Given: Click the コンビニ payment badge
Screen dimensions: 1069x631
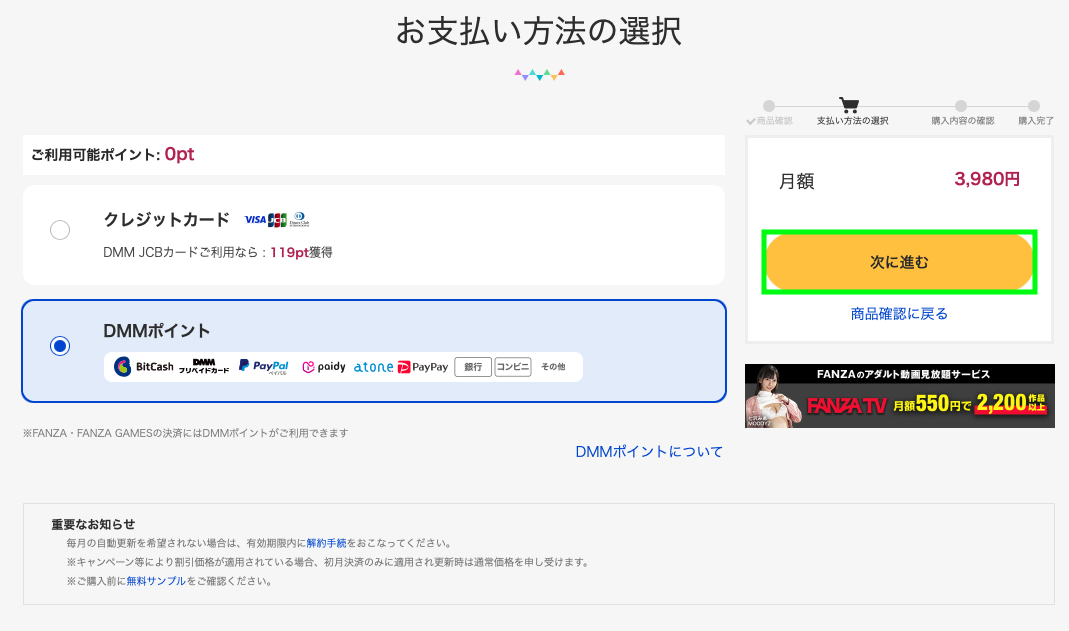Looking at the screenshot, I should [x=513, y=367].
